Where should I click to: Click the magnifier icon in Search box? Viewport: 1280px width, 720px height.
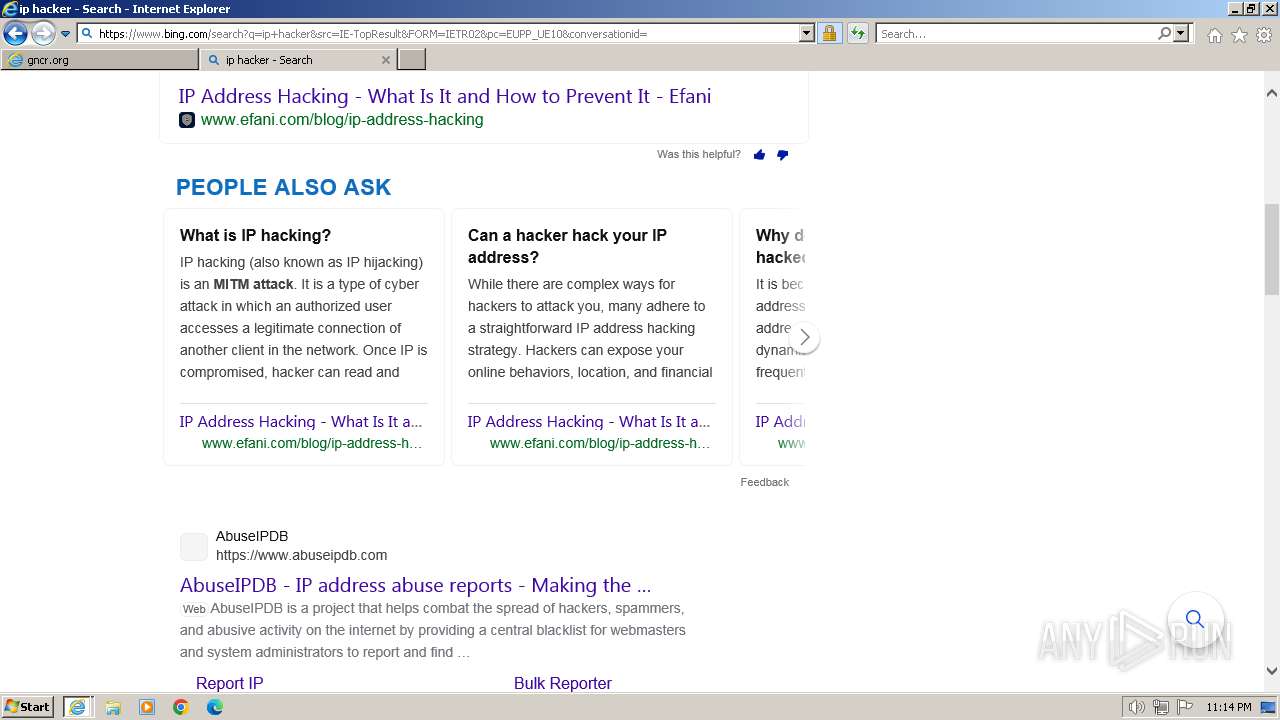[x=1165, y=33]
